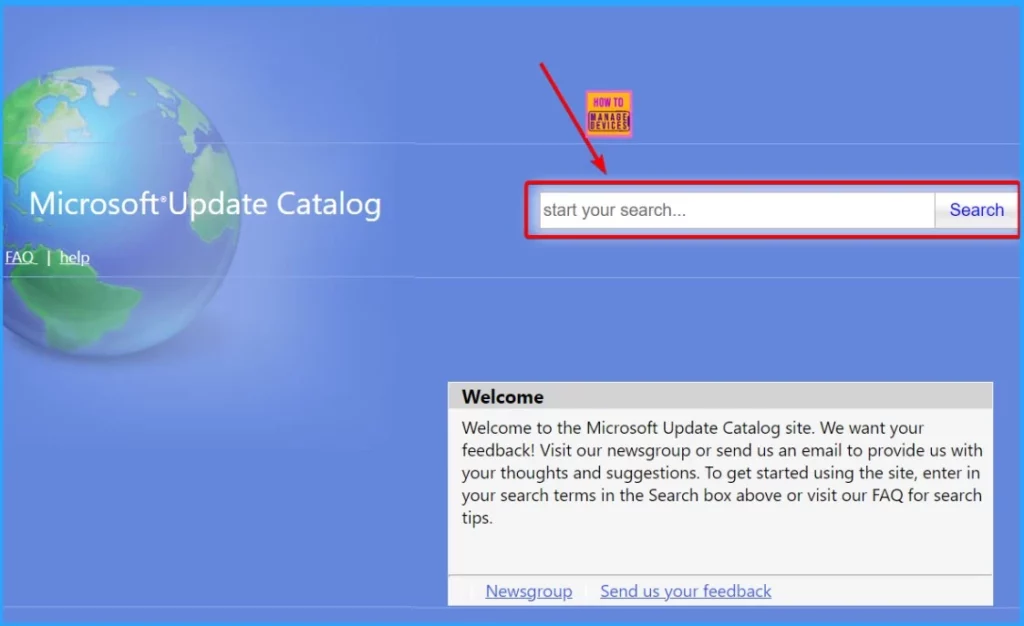Open the help link
This screenshot has height=626, width=1024.
point(74,257)
